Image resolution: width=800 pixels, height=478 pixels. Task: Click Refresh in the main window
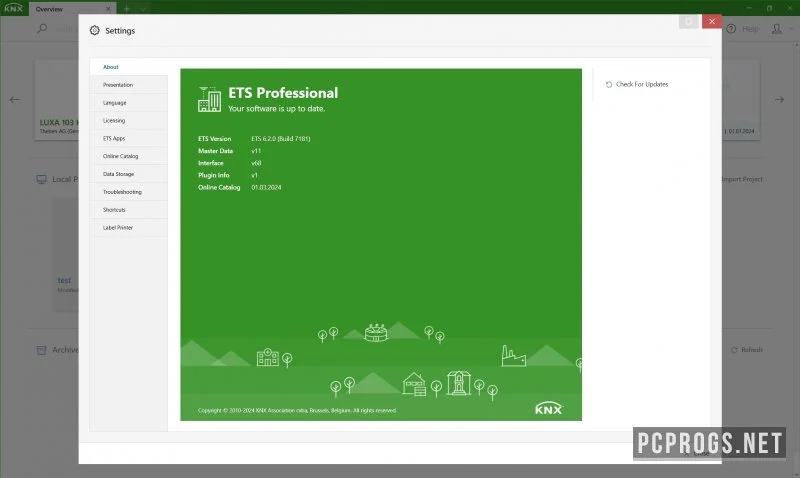746,350
